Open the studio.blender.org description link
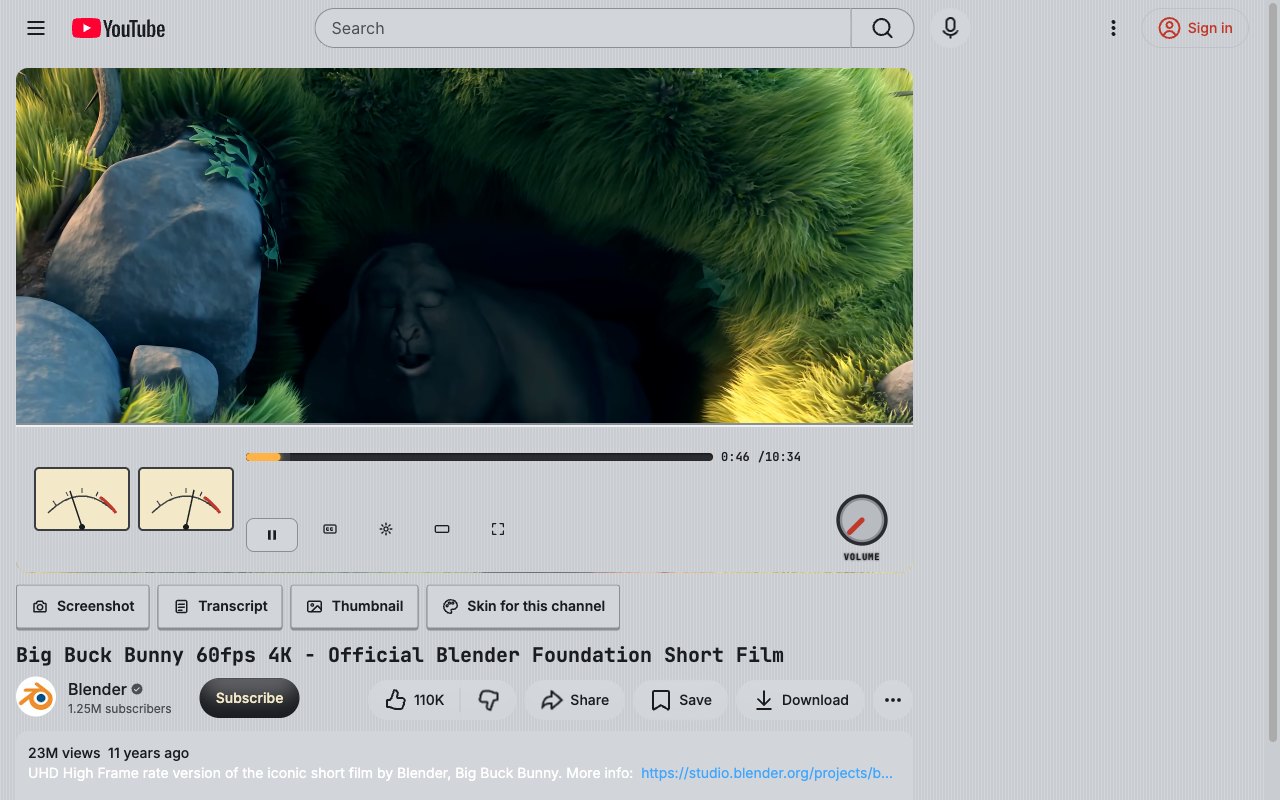Screen dimensions: 1280x800 pyautogui.click(x=767, y=773)
